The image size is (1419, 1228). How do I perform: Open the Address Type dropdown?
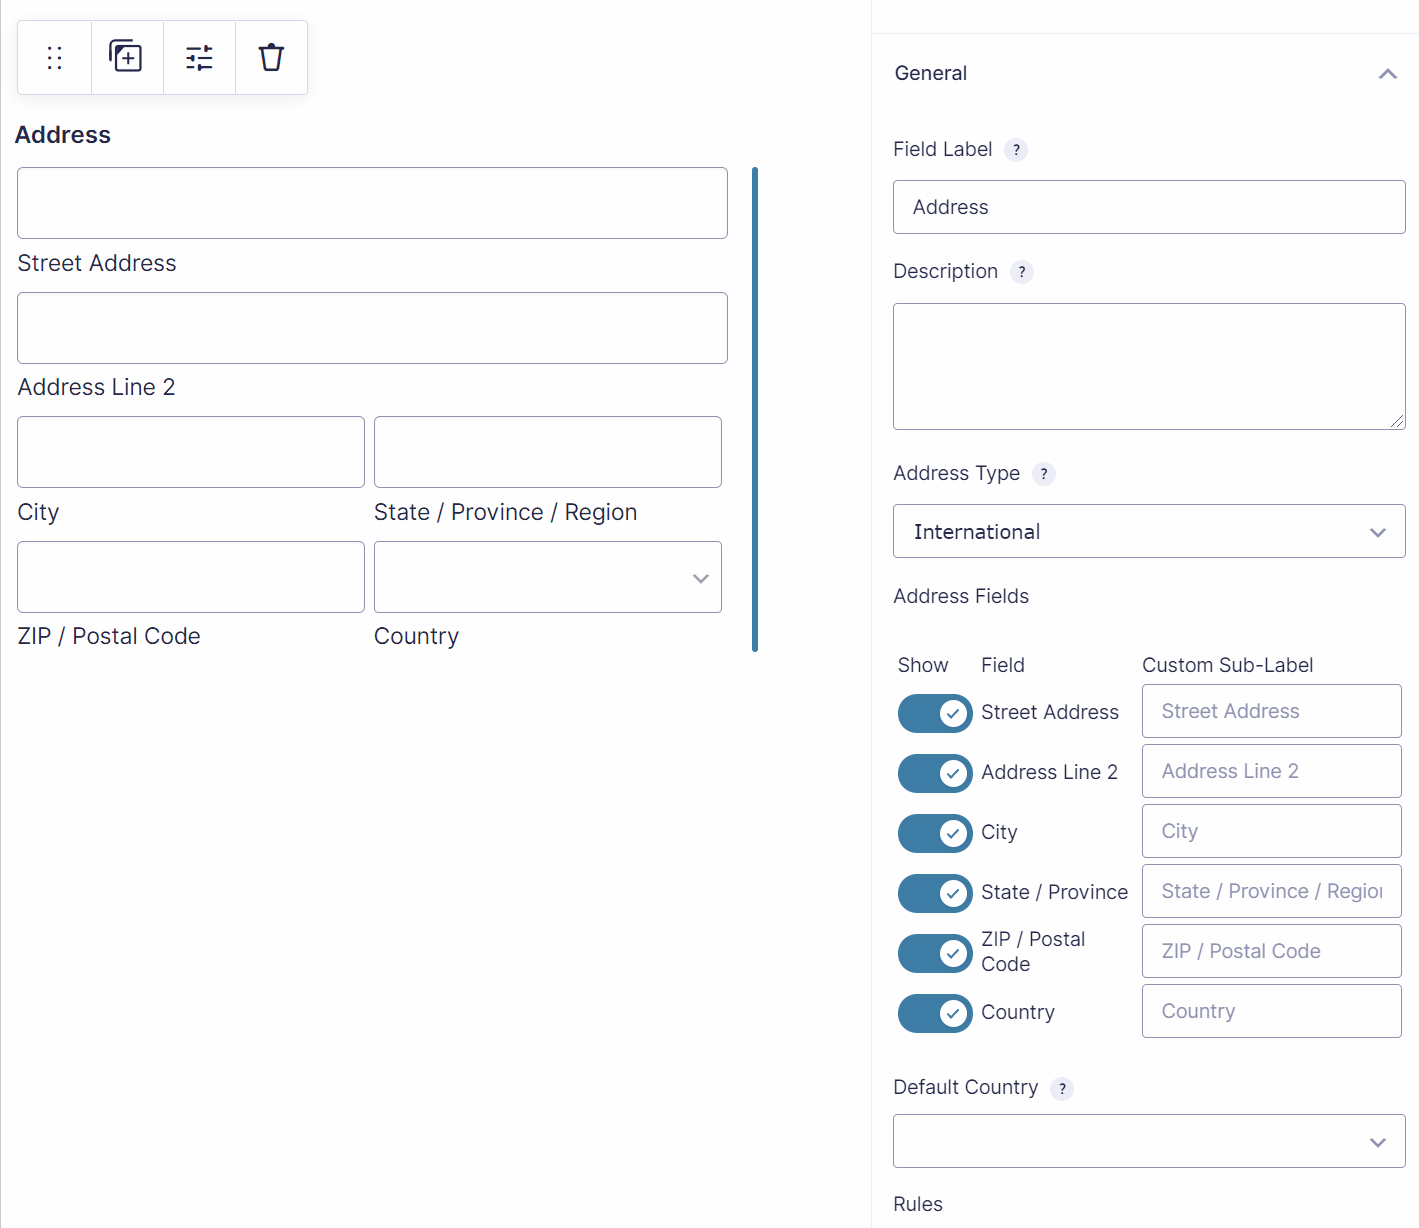(1148, 531)
